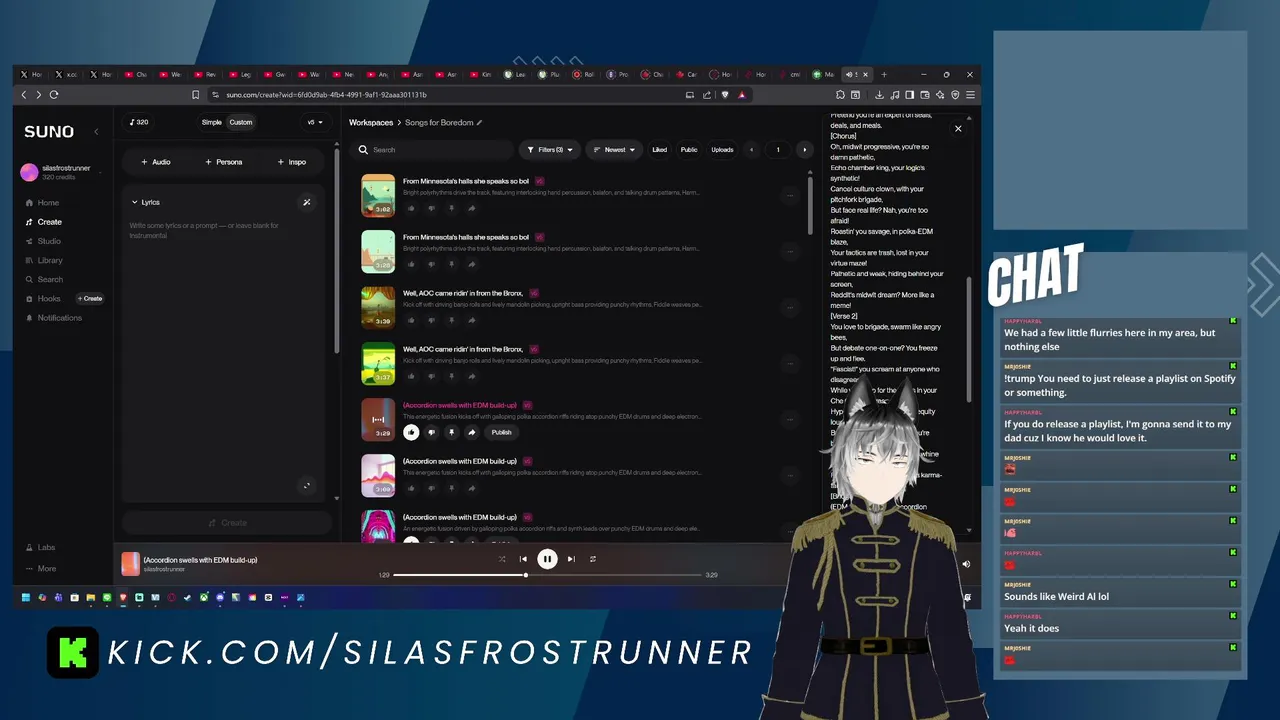Go to the previous page of songs
The image size is (1280, 720).
[752, 150]
